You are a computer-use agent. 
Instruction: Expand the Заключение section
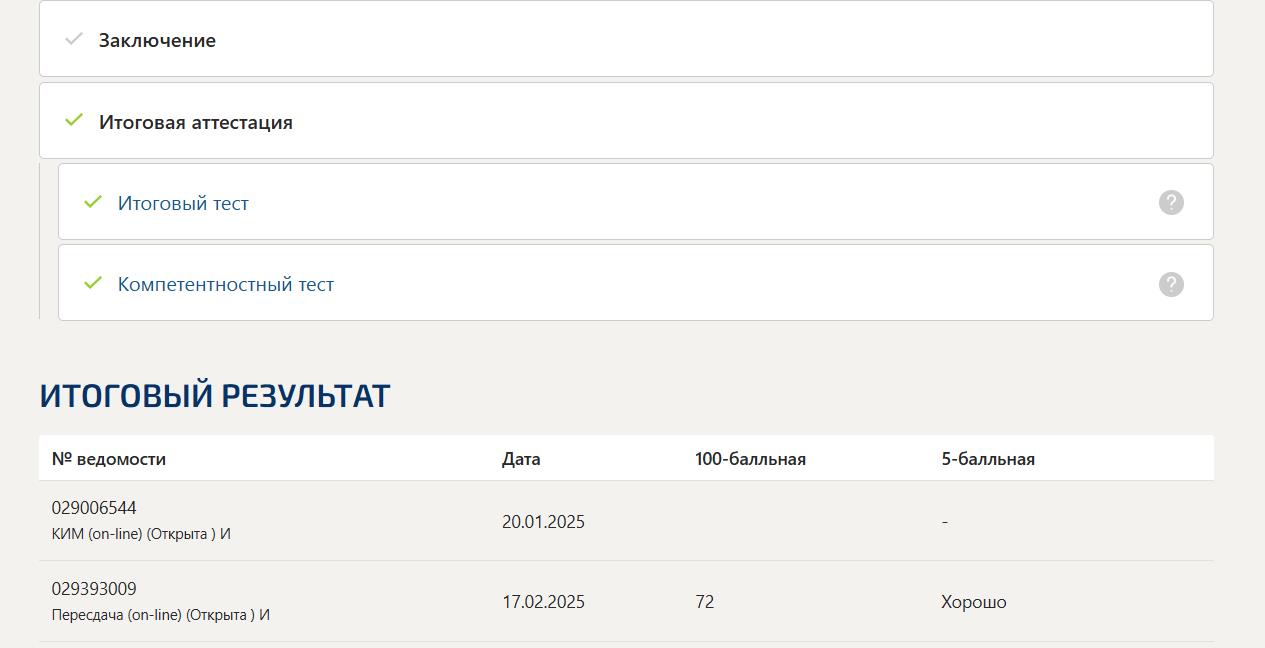626,39
